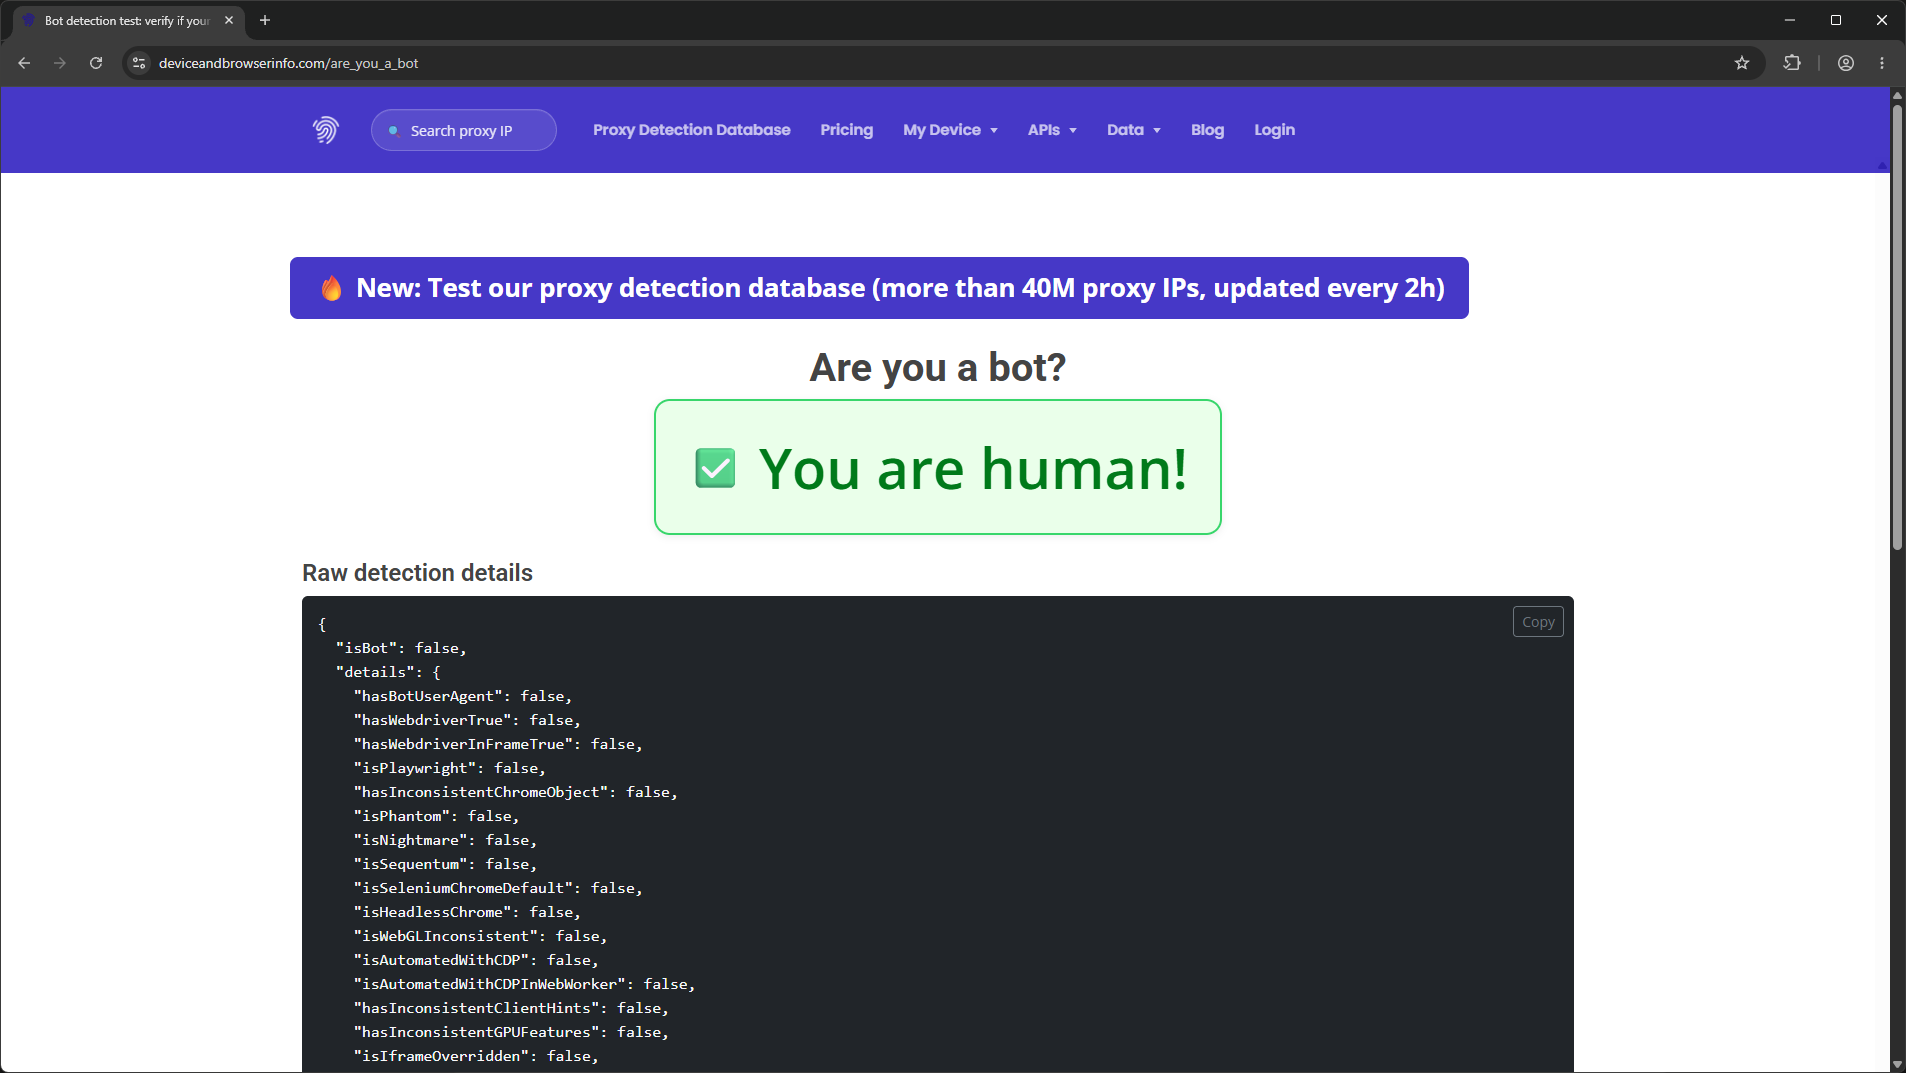Copy the raw detection JSON
The image size is (1906, 1073).
click(x=1538, y=622)
